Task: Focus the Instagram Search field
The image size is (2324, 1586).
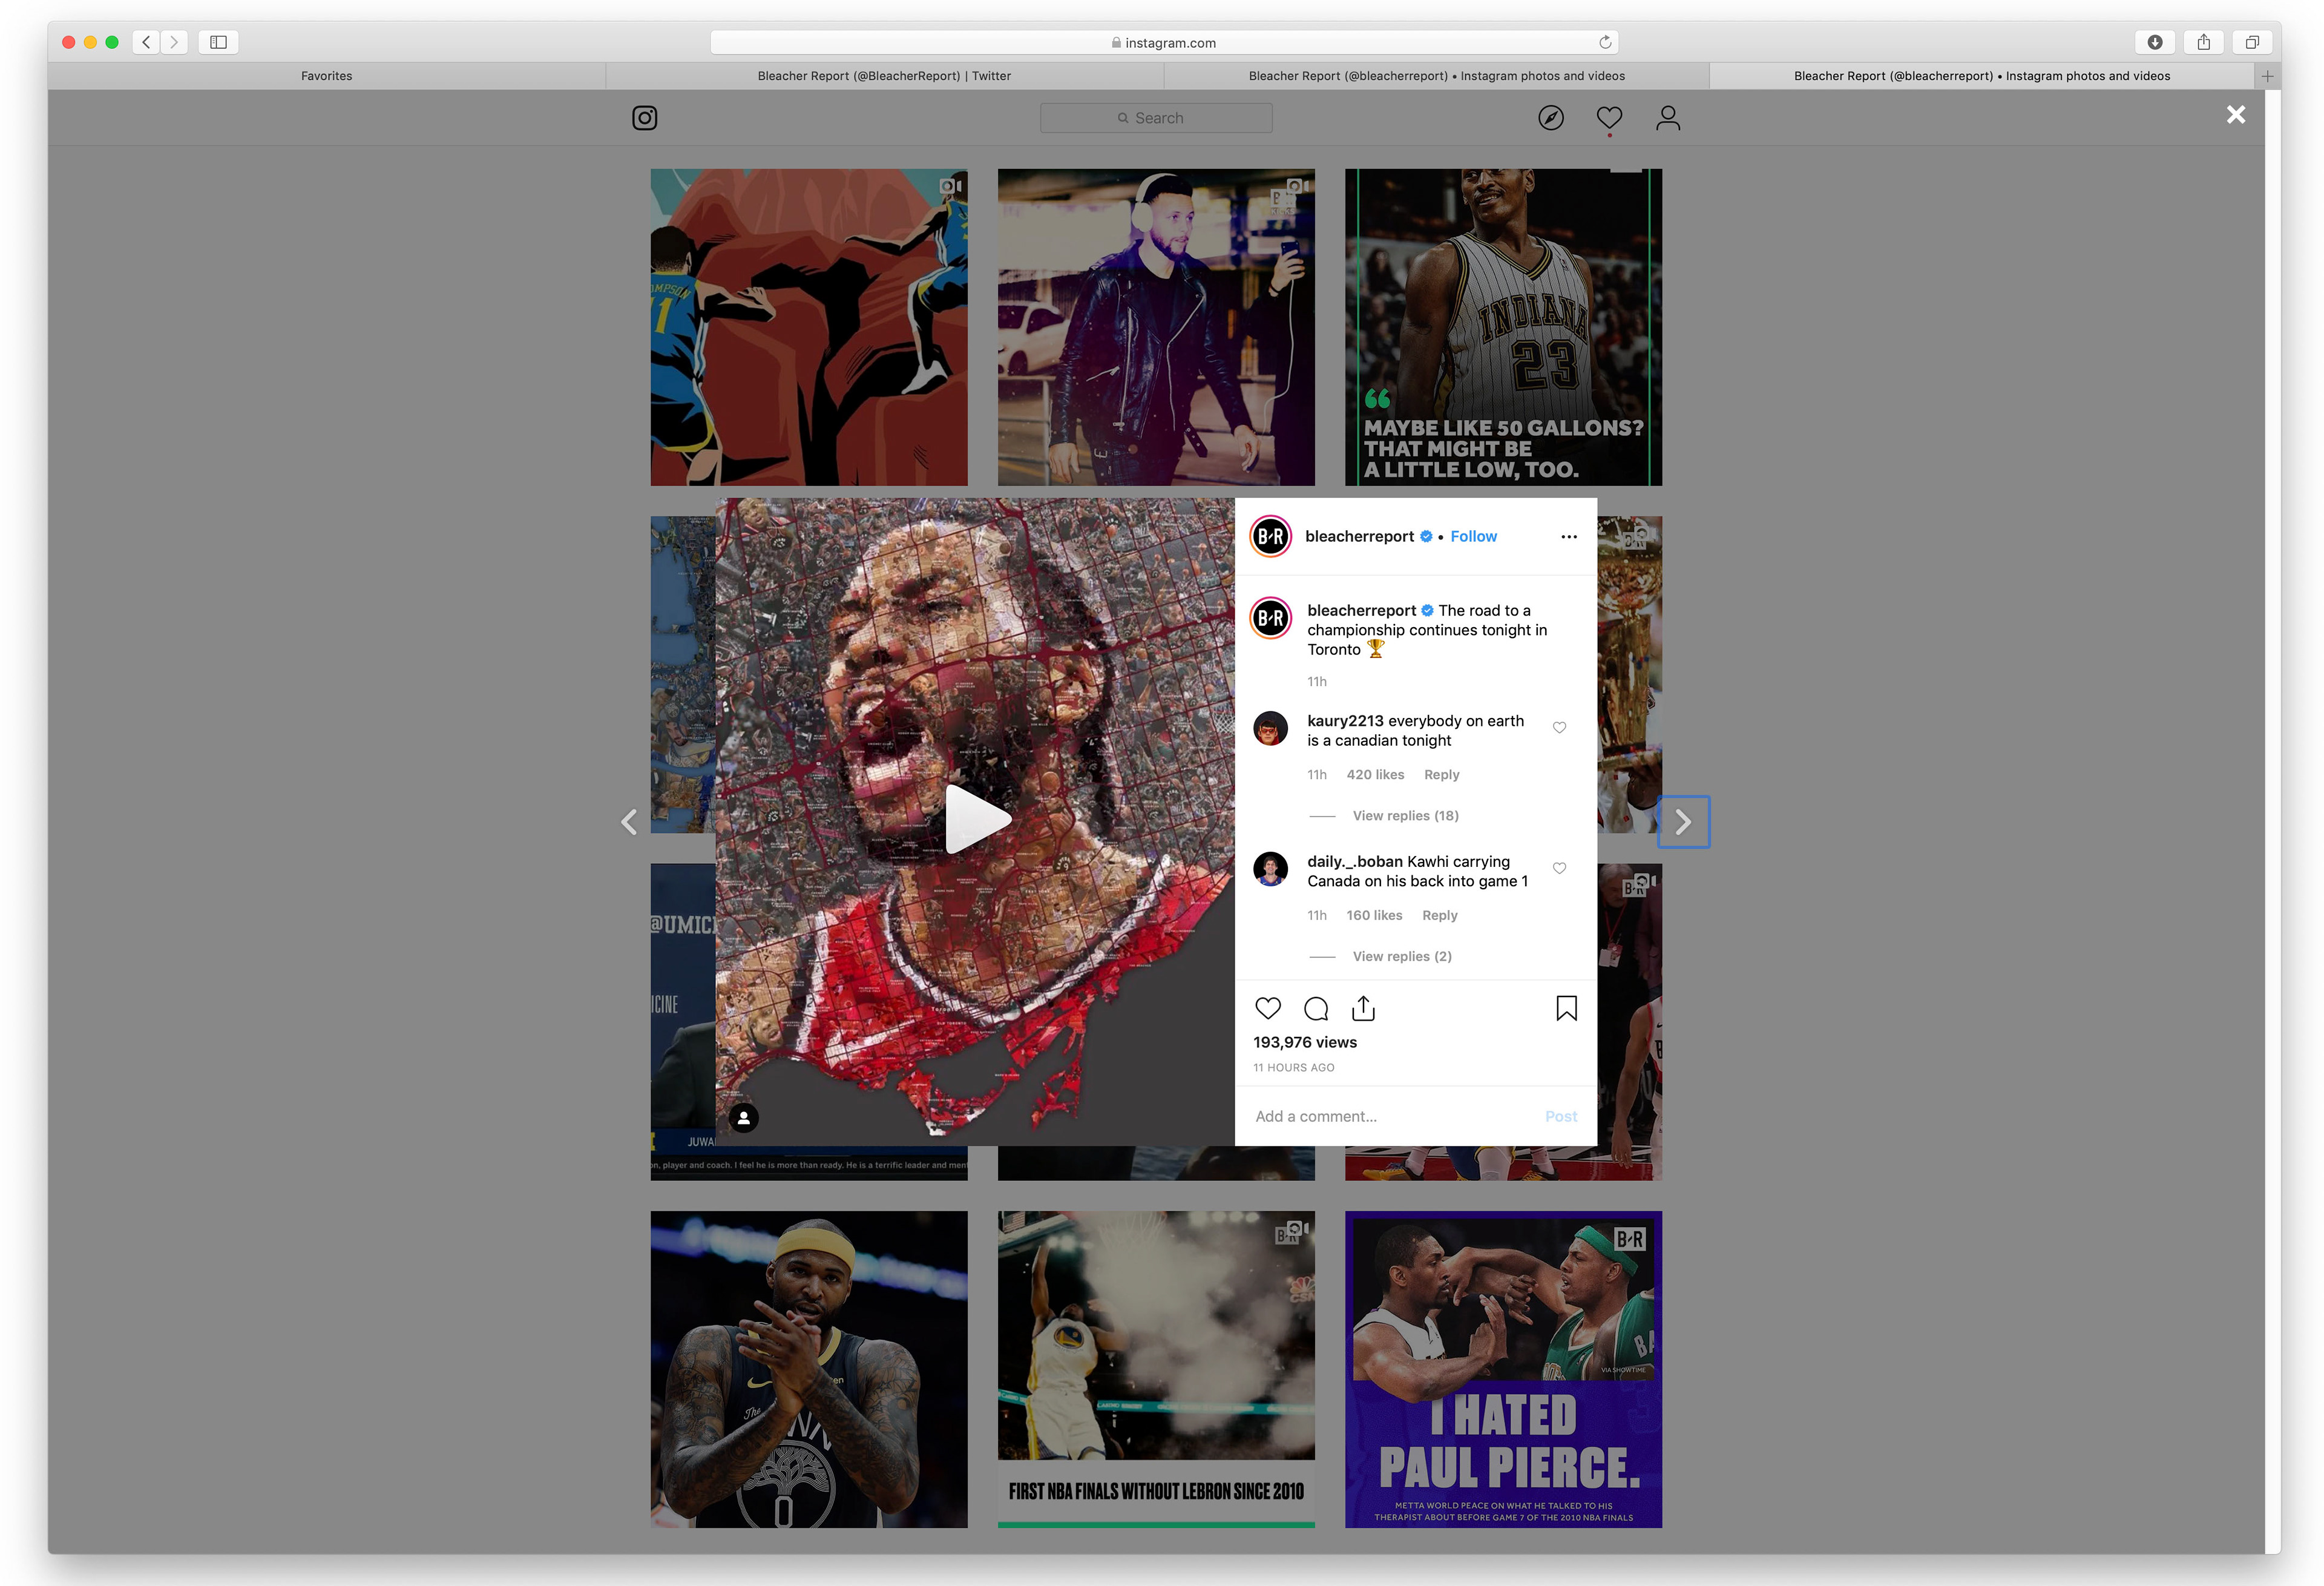Action: (1156, 118)
